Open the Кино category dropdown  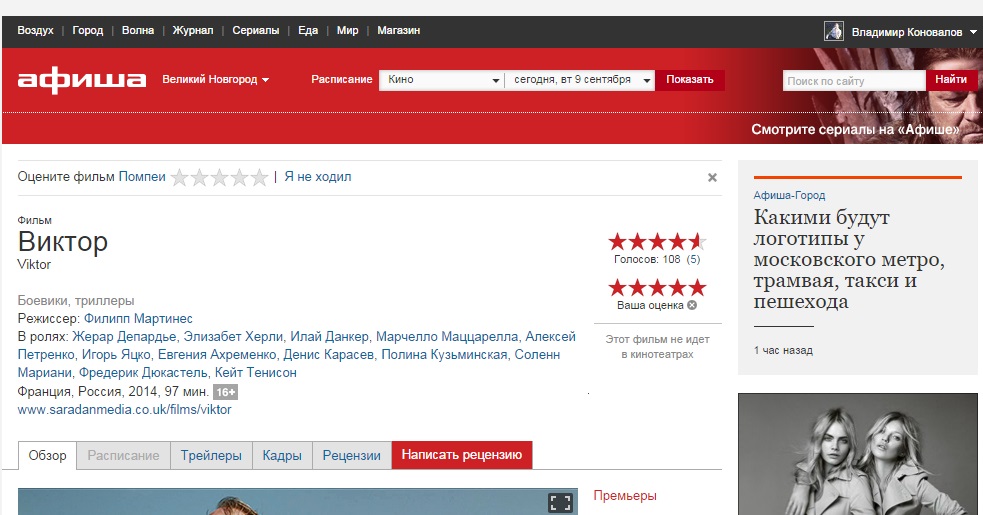(x=441, y=80)
